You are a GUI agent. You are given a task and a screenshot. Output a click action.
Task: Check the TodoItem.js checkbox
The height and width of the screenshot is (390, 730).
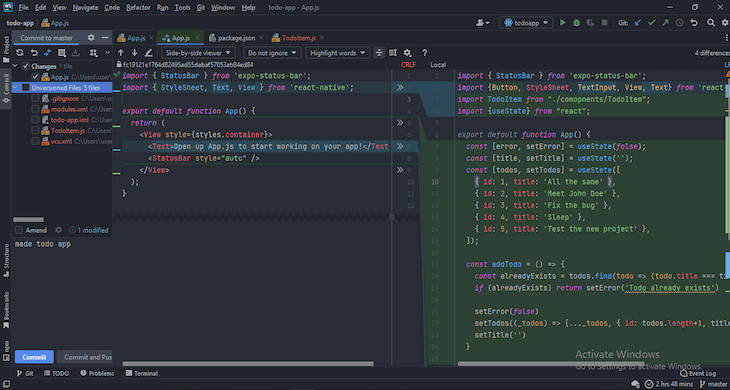pyautogui.click(x=35, y=131)
